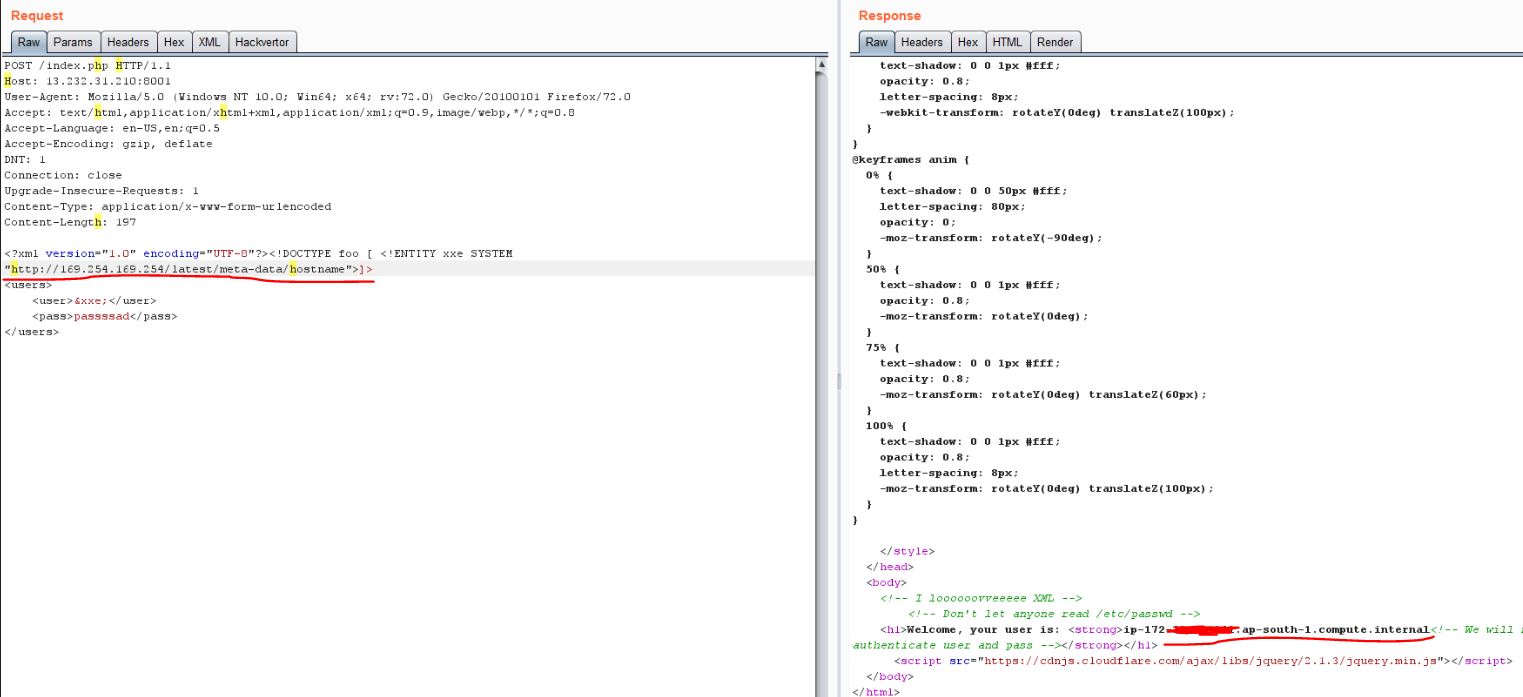Click the closing </users> tag line
This screenshot has height=697, width=1523.
(x=31, y=331)
